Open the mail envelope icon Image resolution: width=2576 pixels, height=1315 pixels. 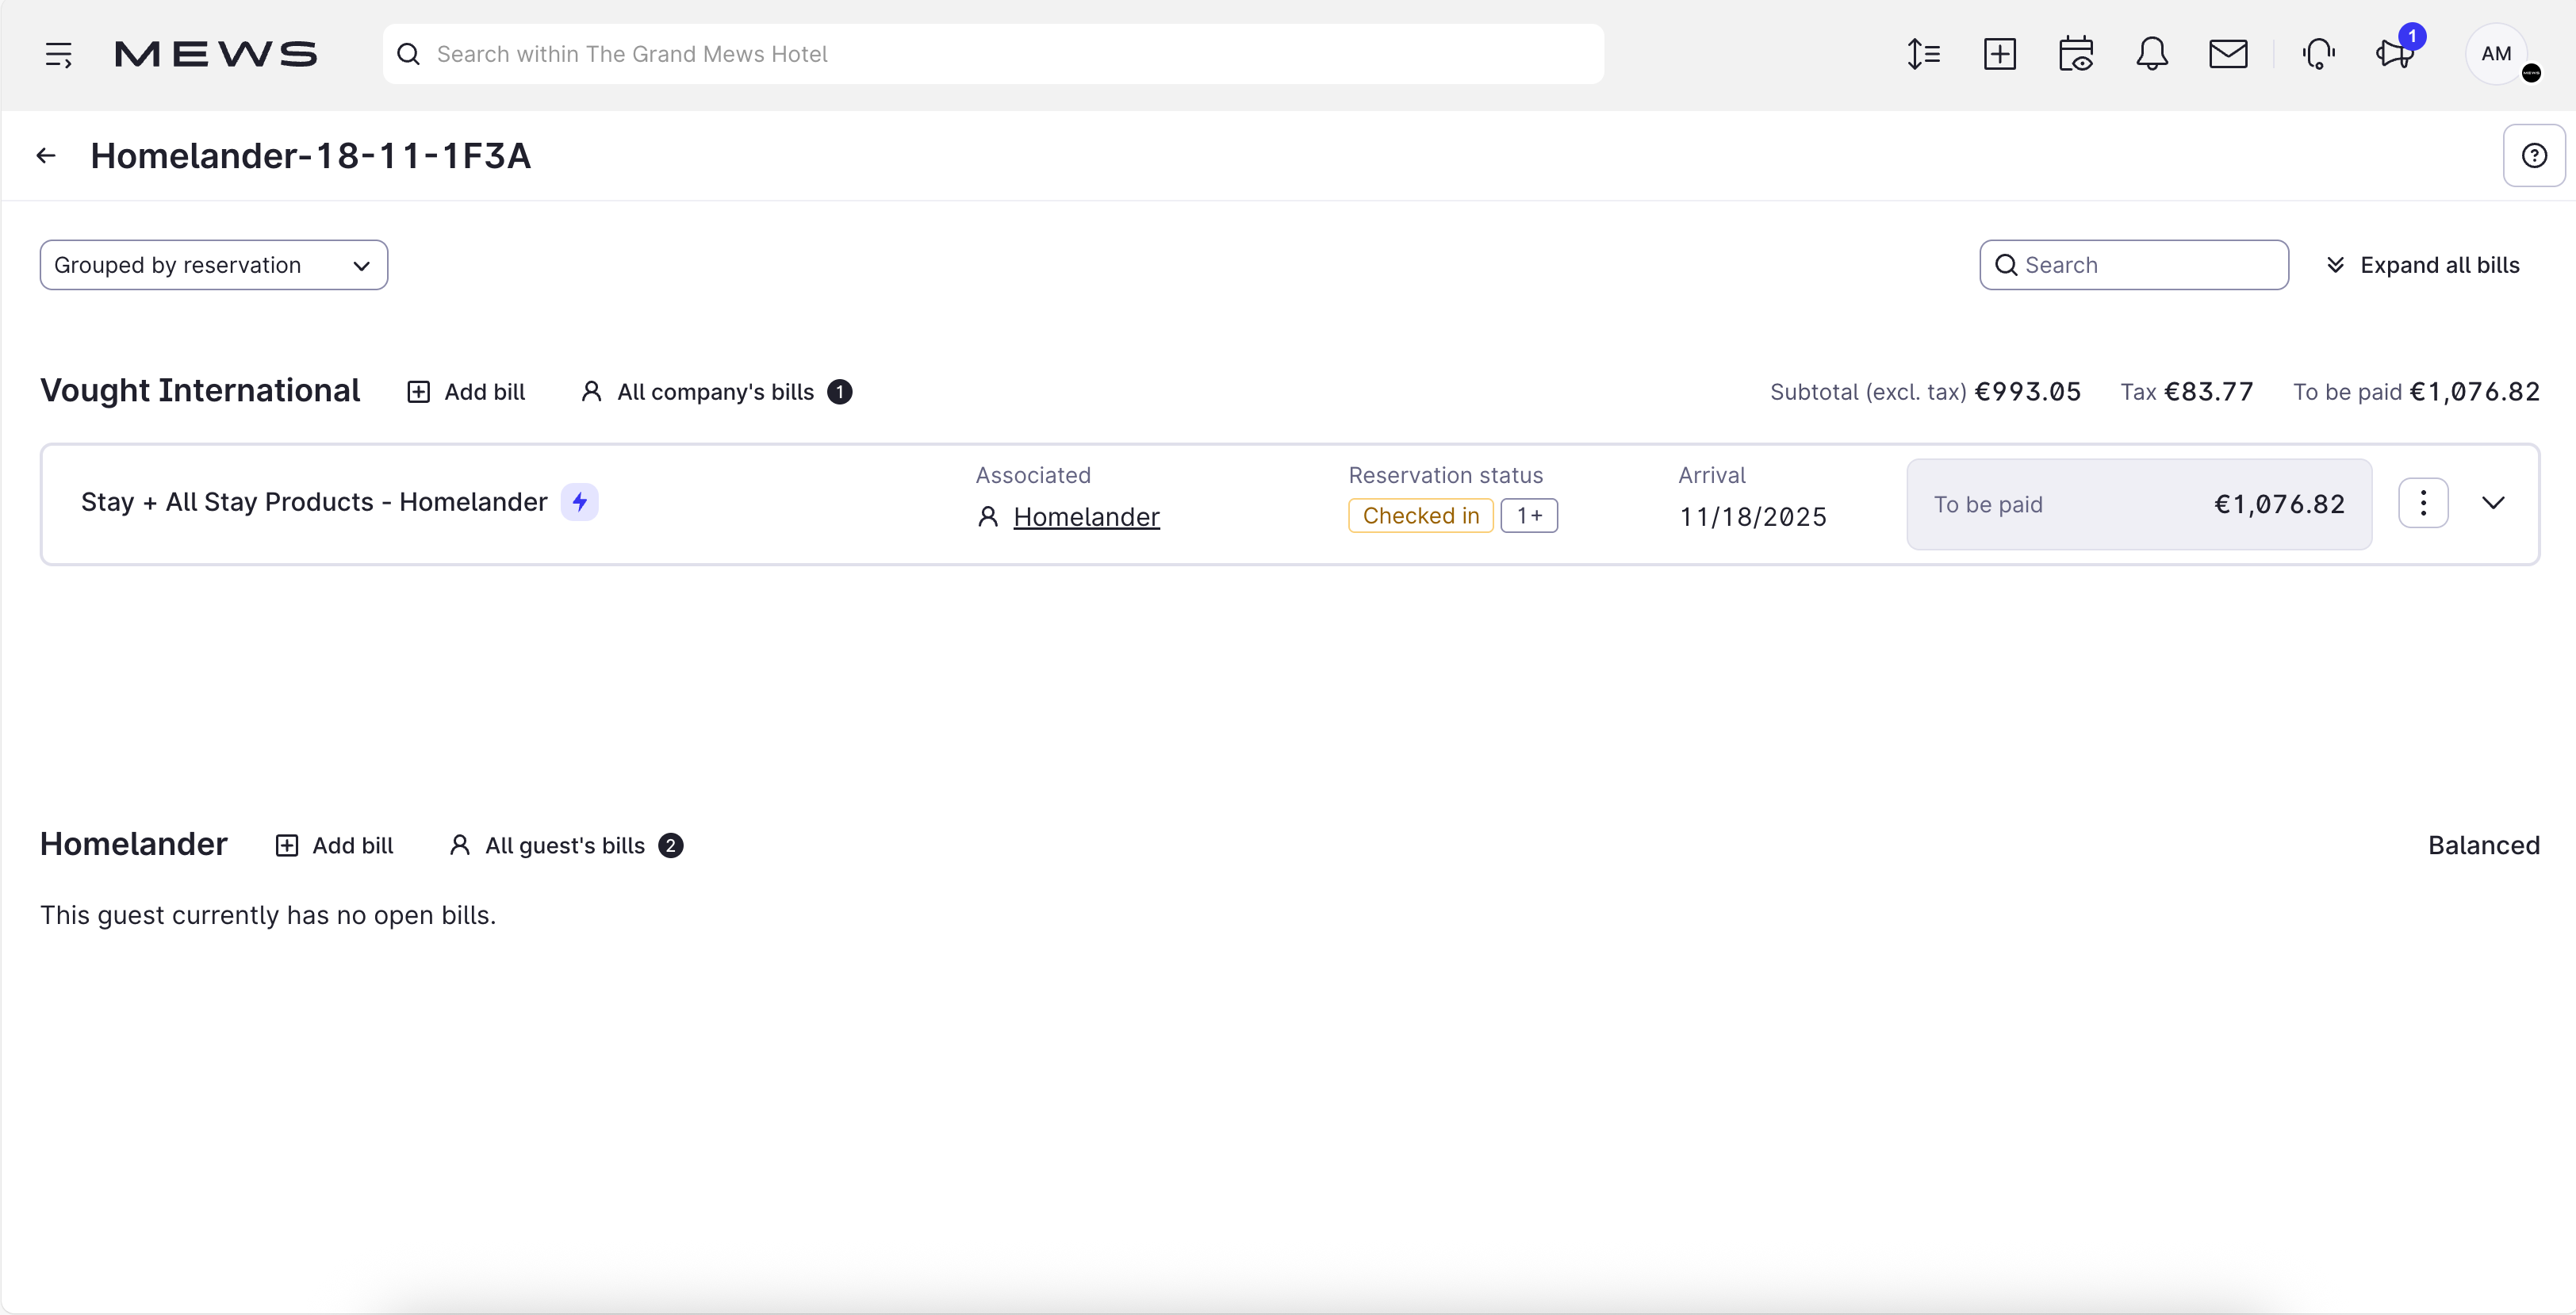(2228, 54)
